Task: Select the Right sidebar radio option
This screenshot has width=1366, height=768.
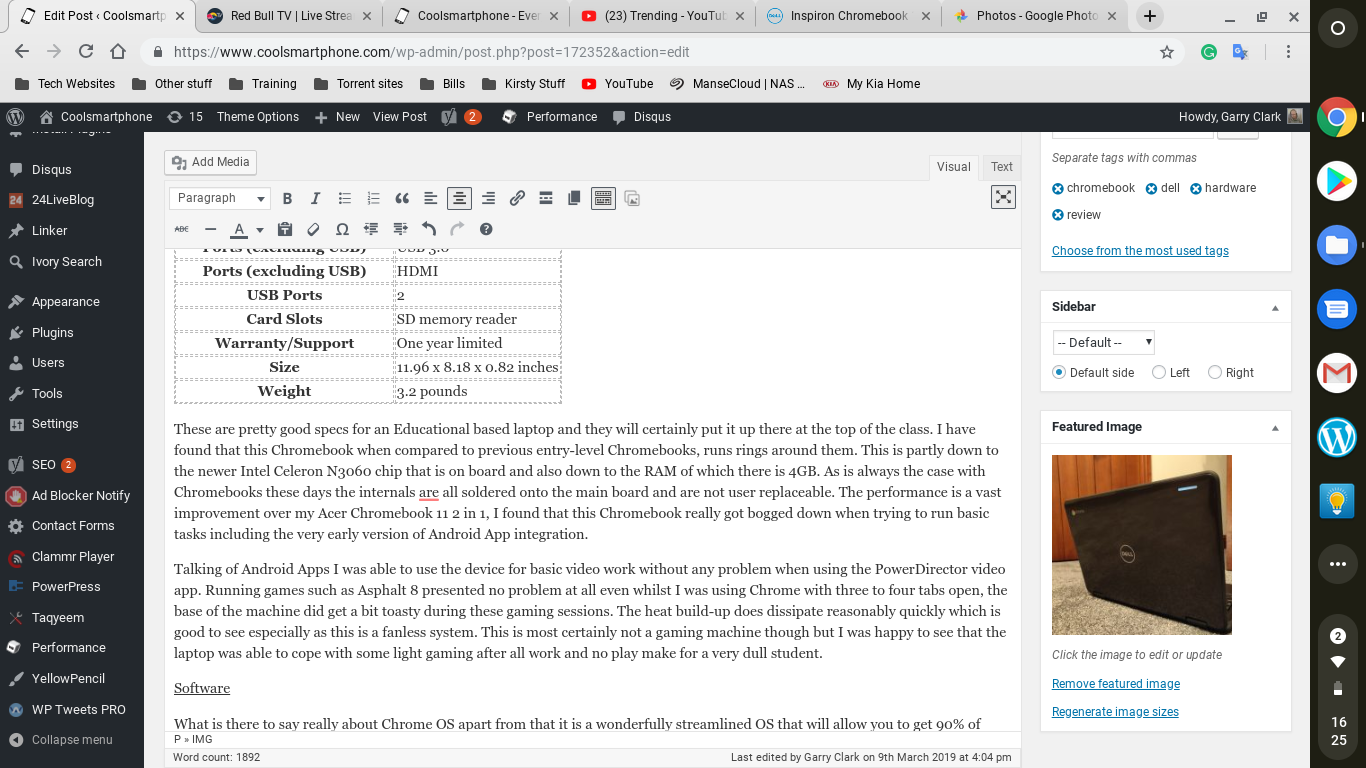Action: point(1215,372)
